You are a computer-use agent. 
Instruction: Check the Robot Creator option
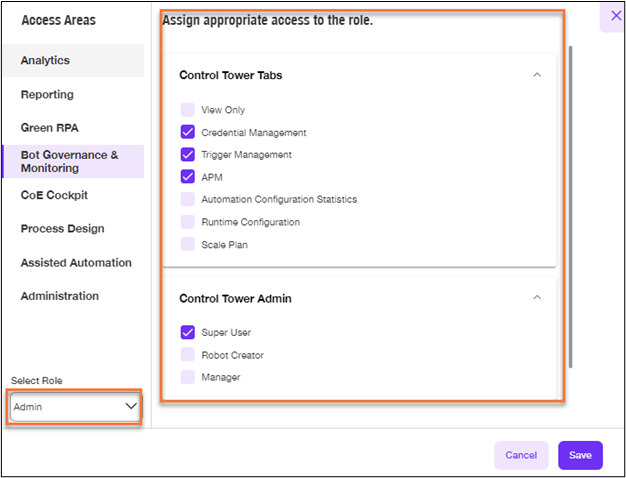click(x=188, y=355)
